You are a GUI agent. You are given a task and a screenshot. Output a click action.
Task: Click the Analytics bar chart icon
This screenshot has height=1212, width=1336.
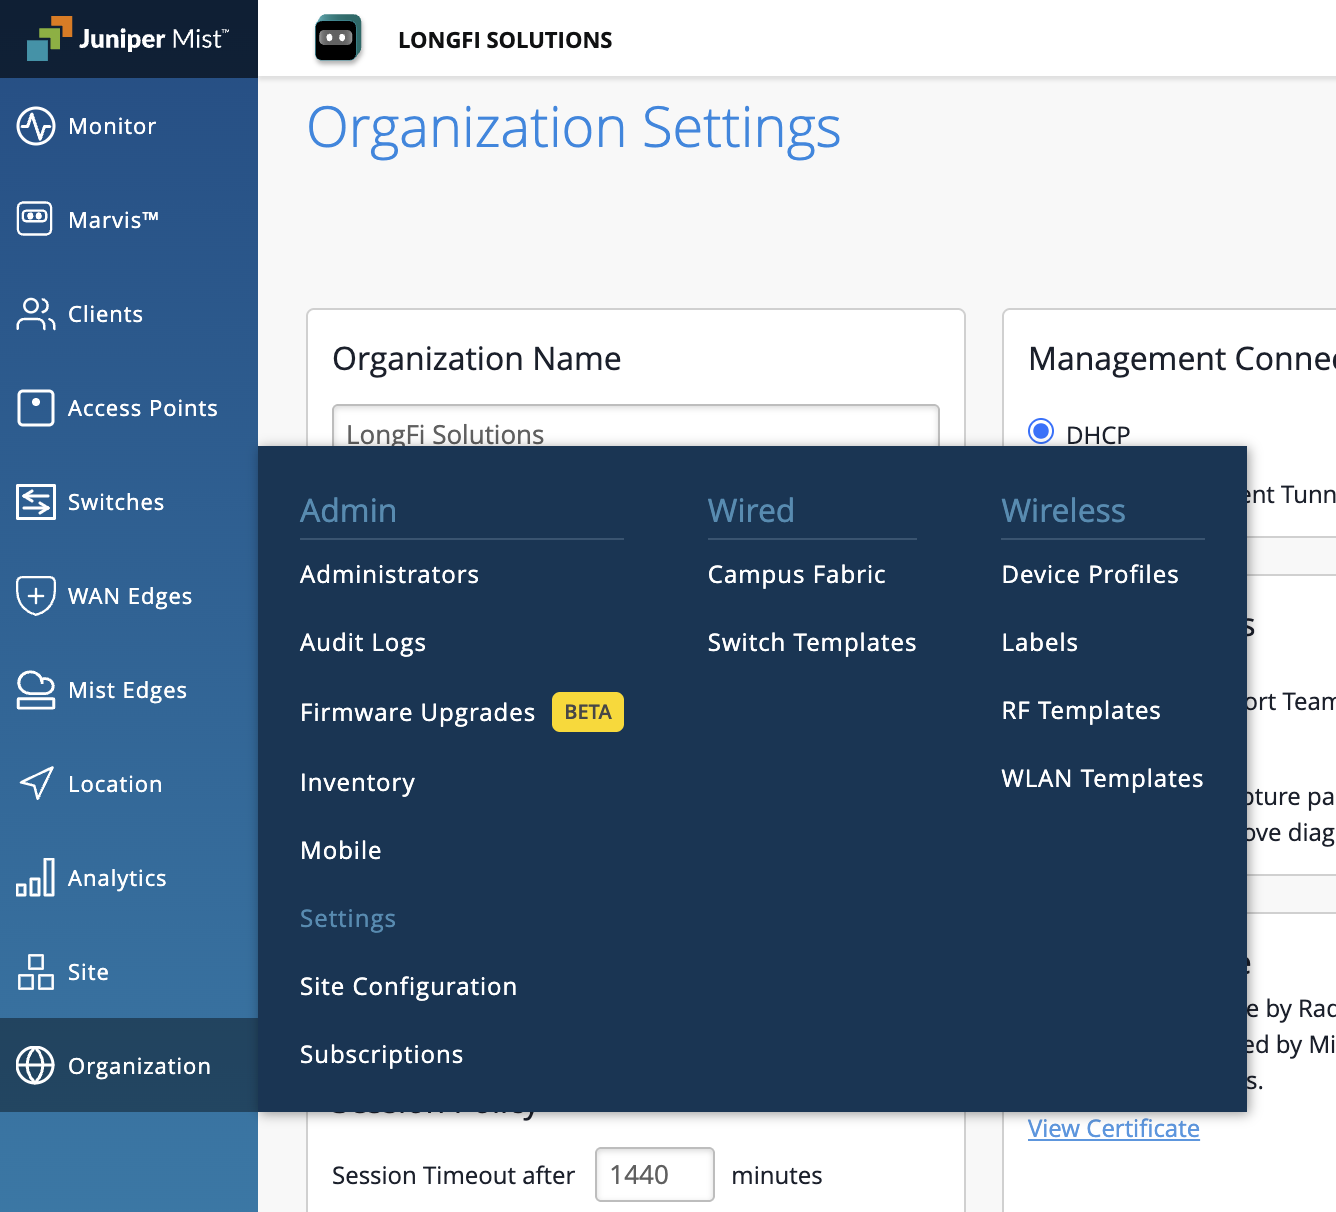(x=36, y=878)
